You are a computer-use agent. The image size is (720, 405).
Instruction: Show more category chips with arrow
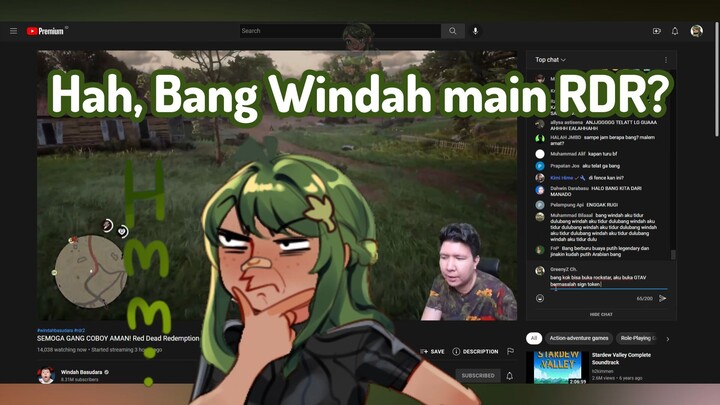(668, 339)
